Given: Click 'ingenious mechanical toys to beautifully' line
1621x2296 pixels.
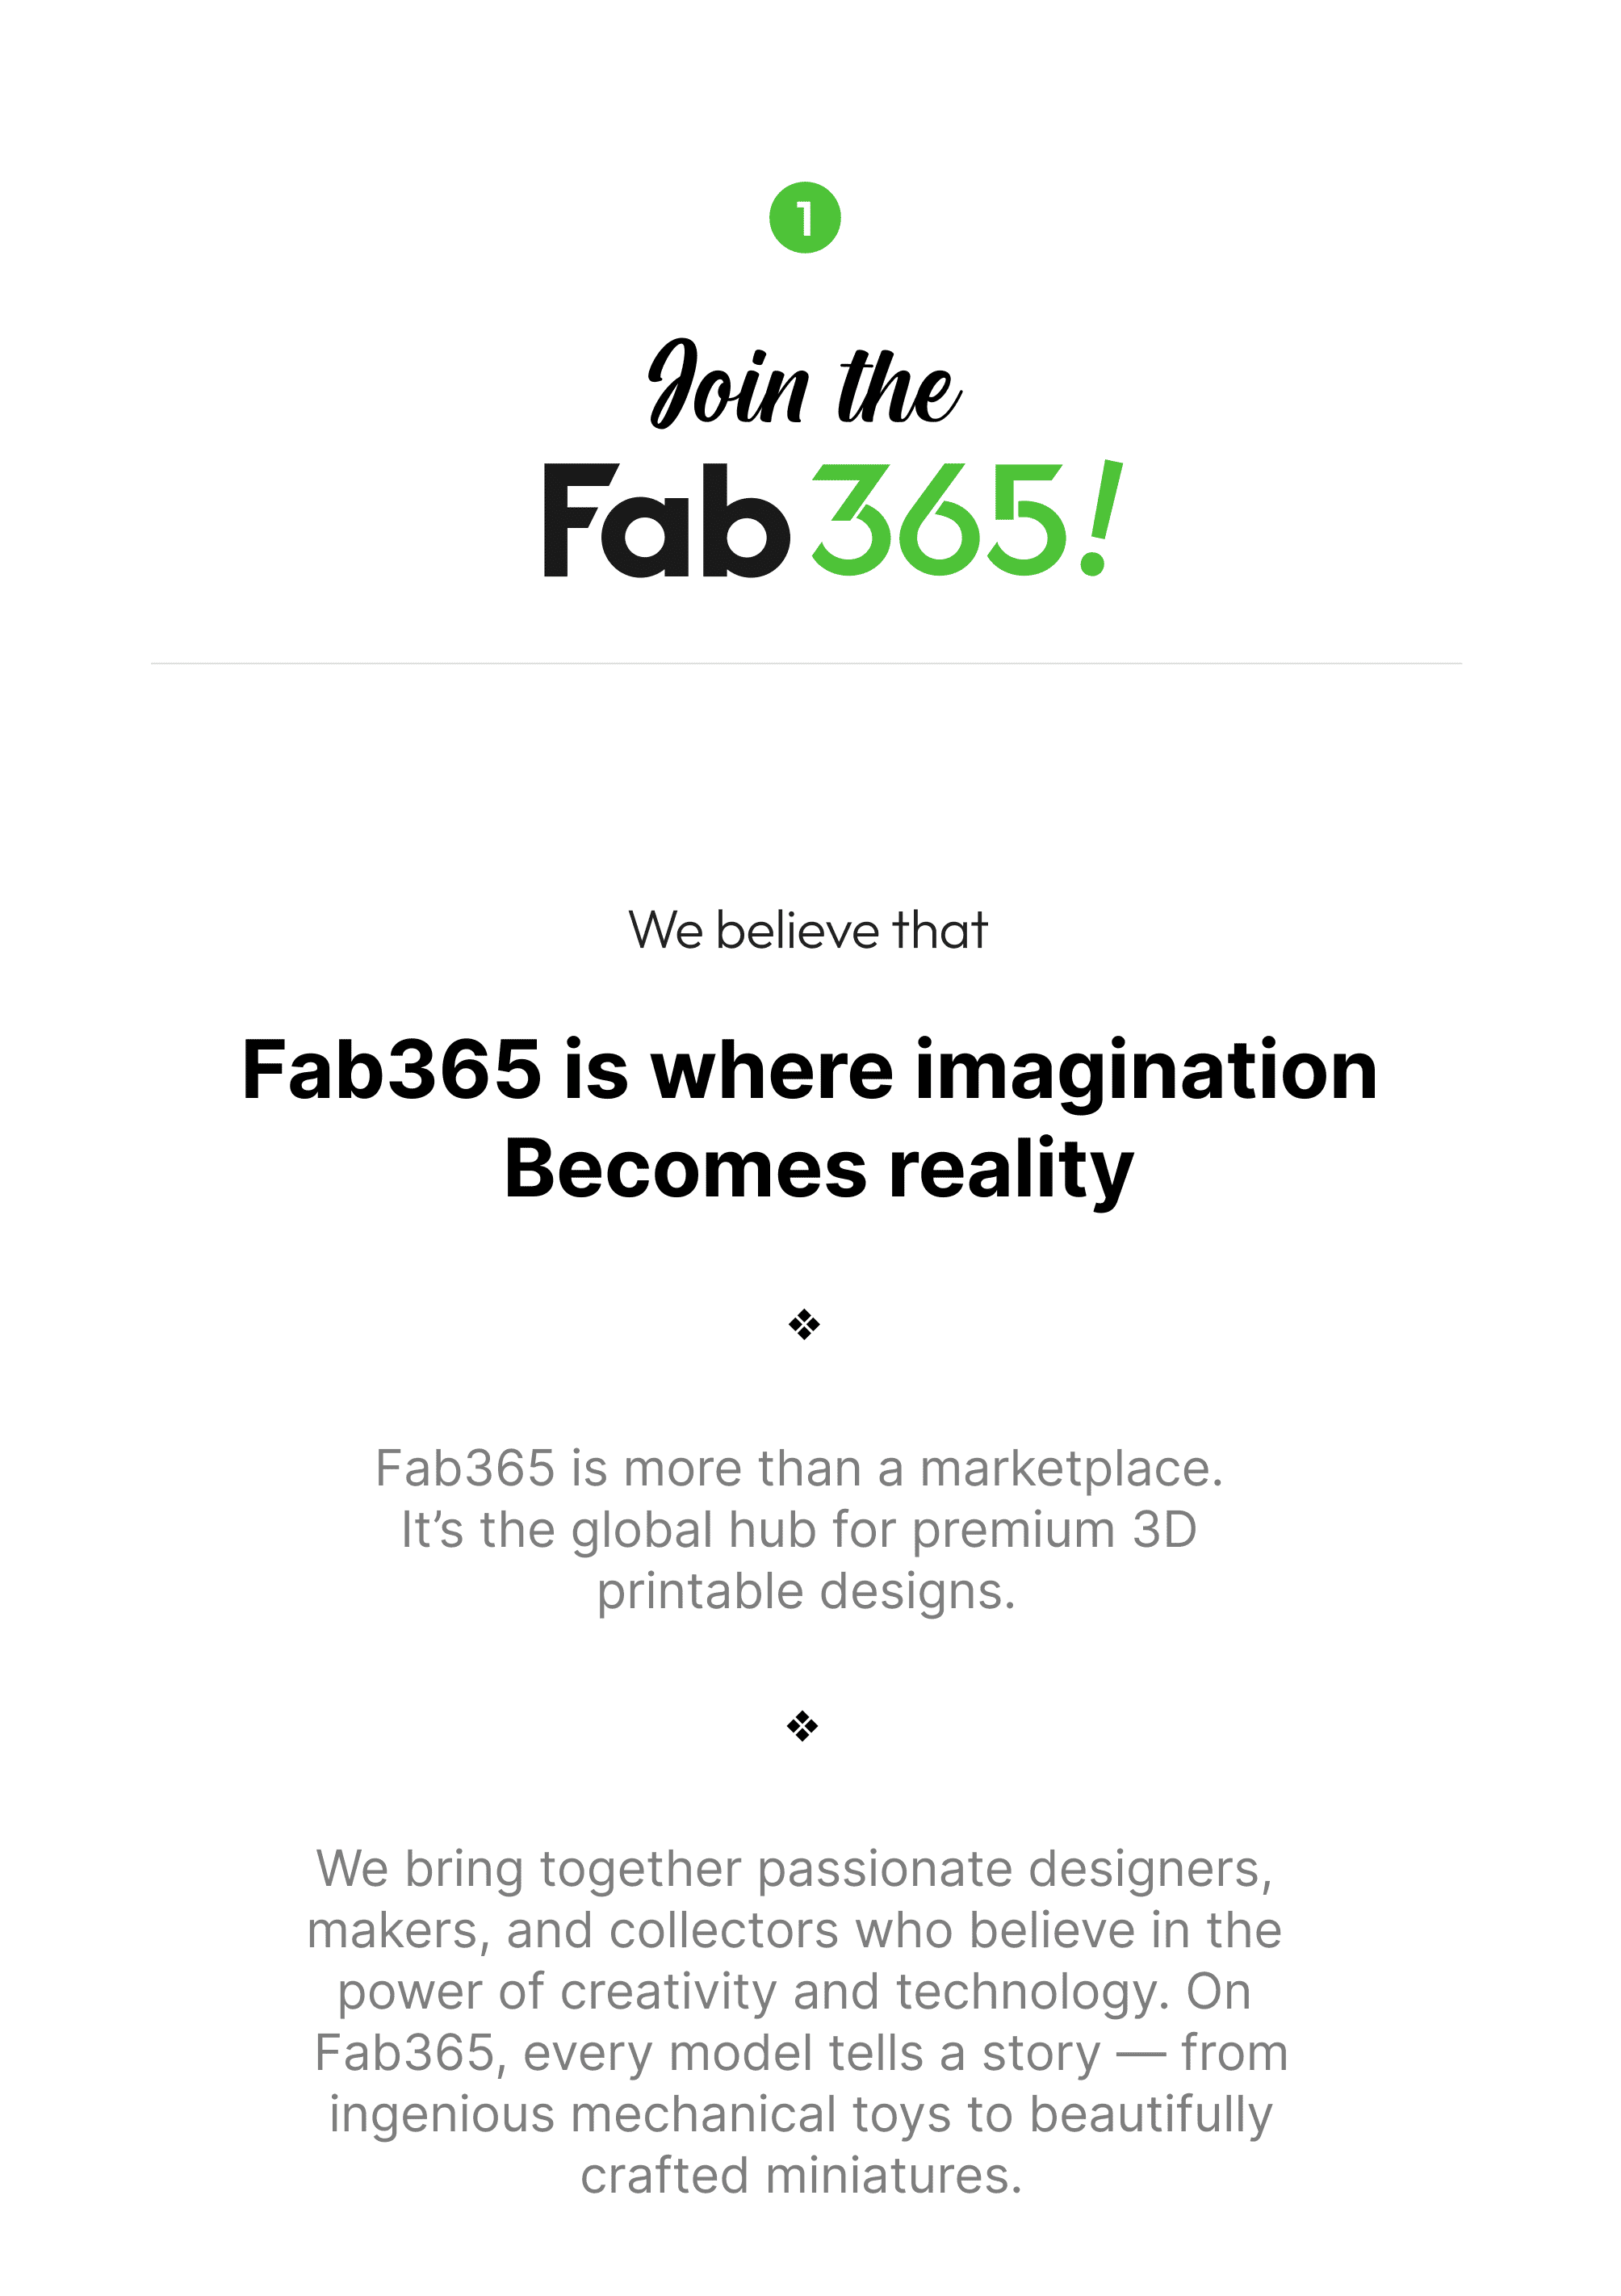Looking at the screenshot, I should click(800, 2115).
